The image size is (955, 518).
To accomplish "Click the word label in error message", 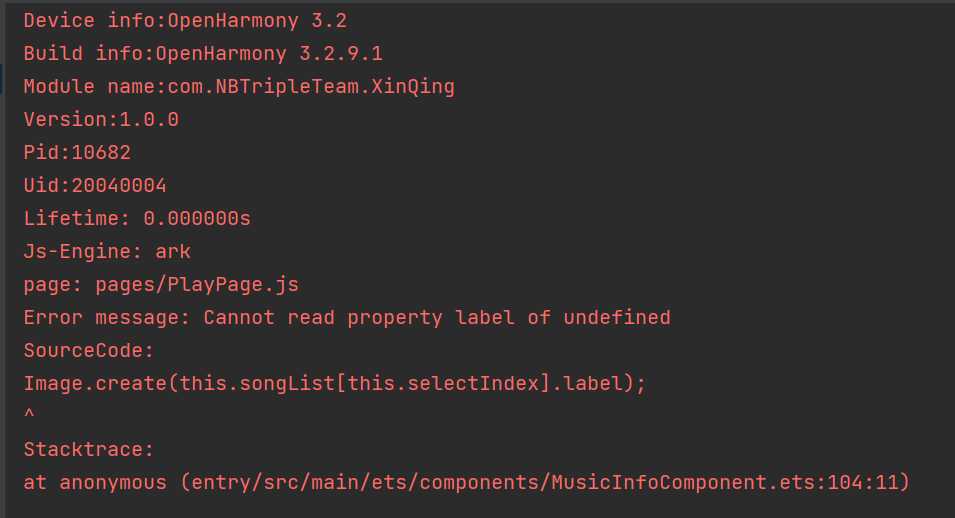I will pos(485,317).
